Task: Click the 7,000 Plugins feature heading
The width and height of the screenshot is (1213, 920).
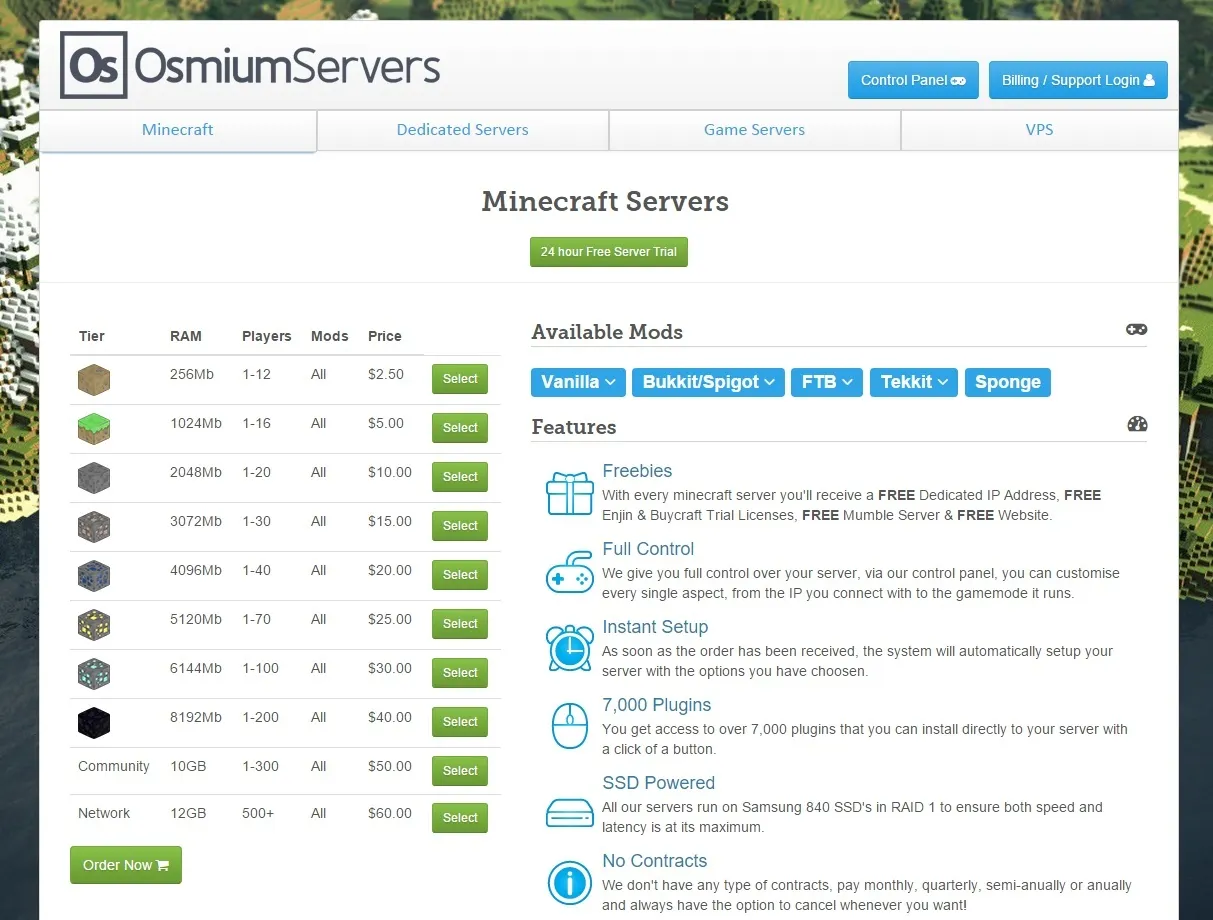Action: coord(657,705)
